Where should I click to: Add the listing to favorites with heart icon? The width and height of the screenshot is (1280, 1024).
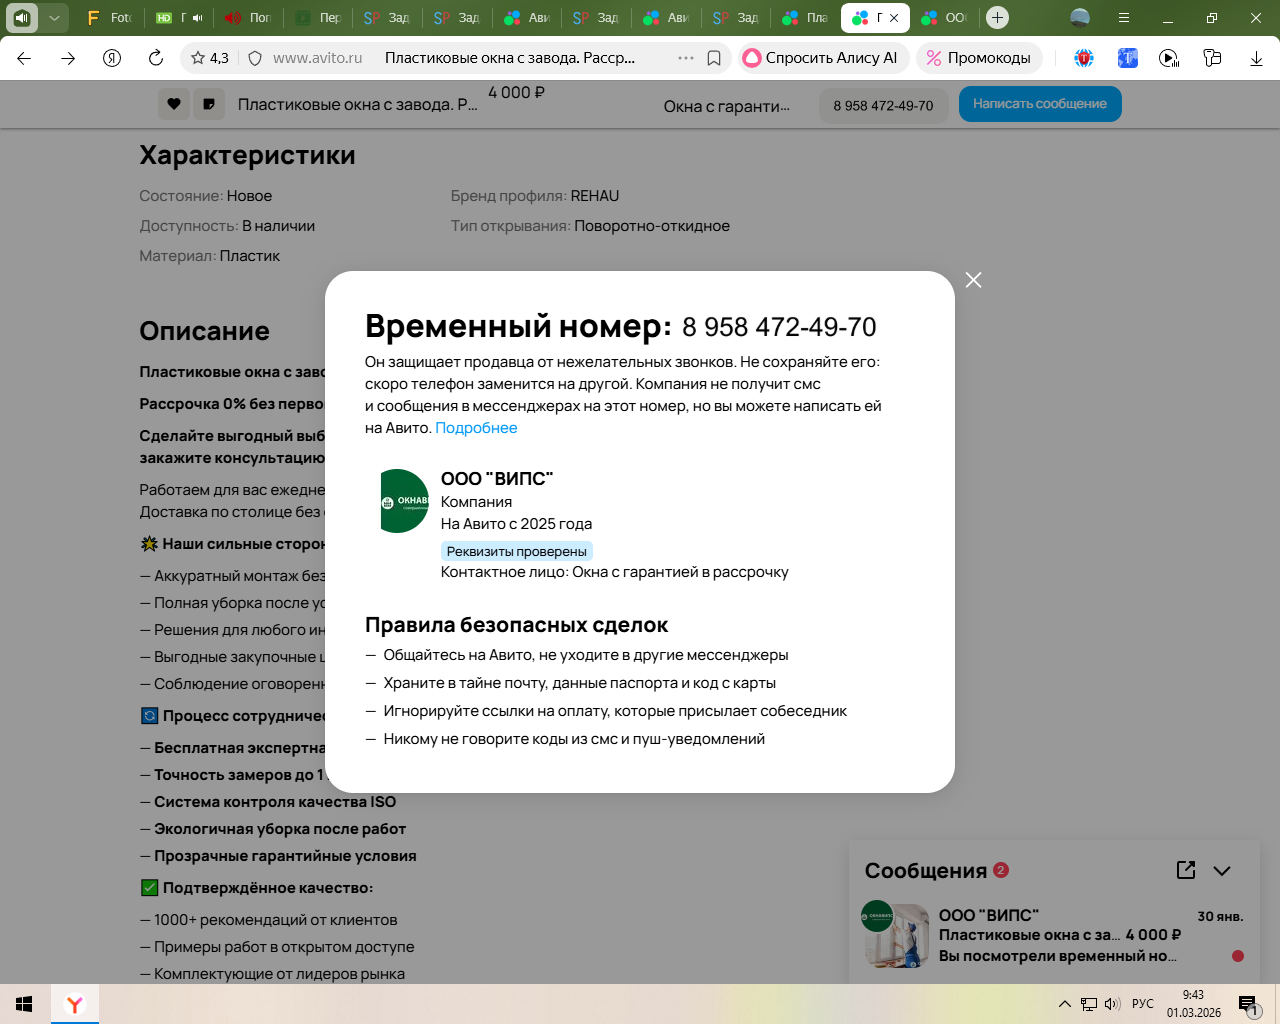click(174, 104)
